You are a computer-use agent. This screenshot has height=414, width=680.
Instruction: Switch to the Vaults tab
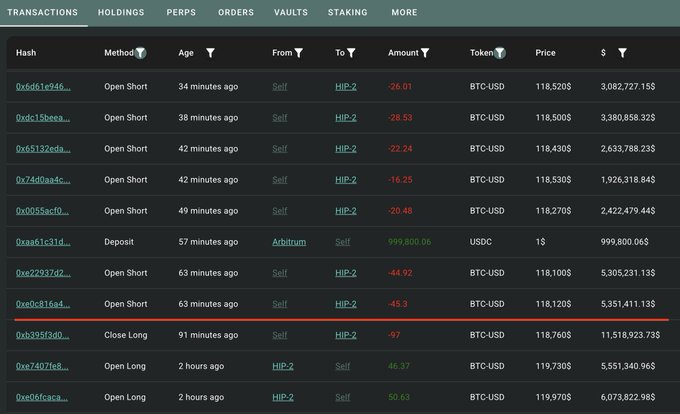(x=291, y=13)
